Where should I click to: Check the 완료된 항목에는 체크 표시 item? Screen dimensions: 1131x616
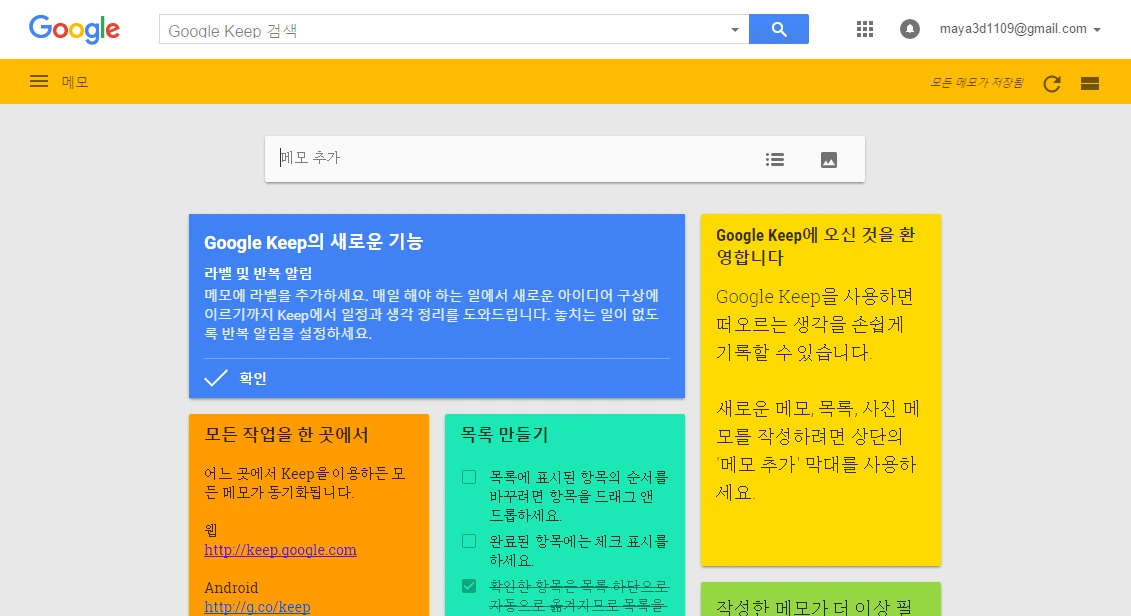(469, 541)
